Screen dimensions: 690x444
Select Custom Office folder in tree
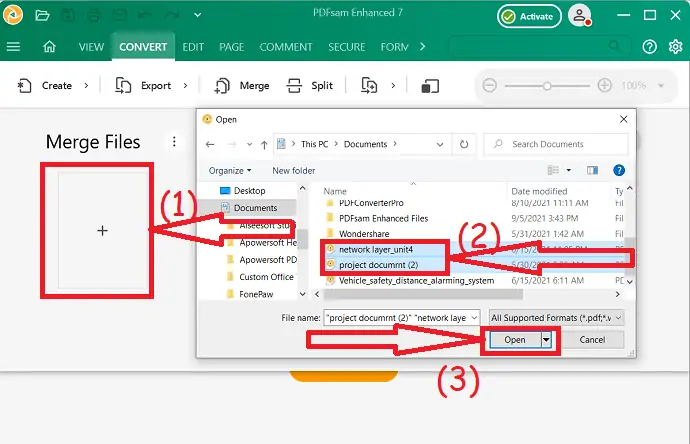(260, 277)
